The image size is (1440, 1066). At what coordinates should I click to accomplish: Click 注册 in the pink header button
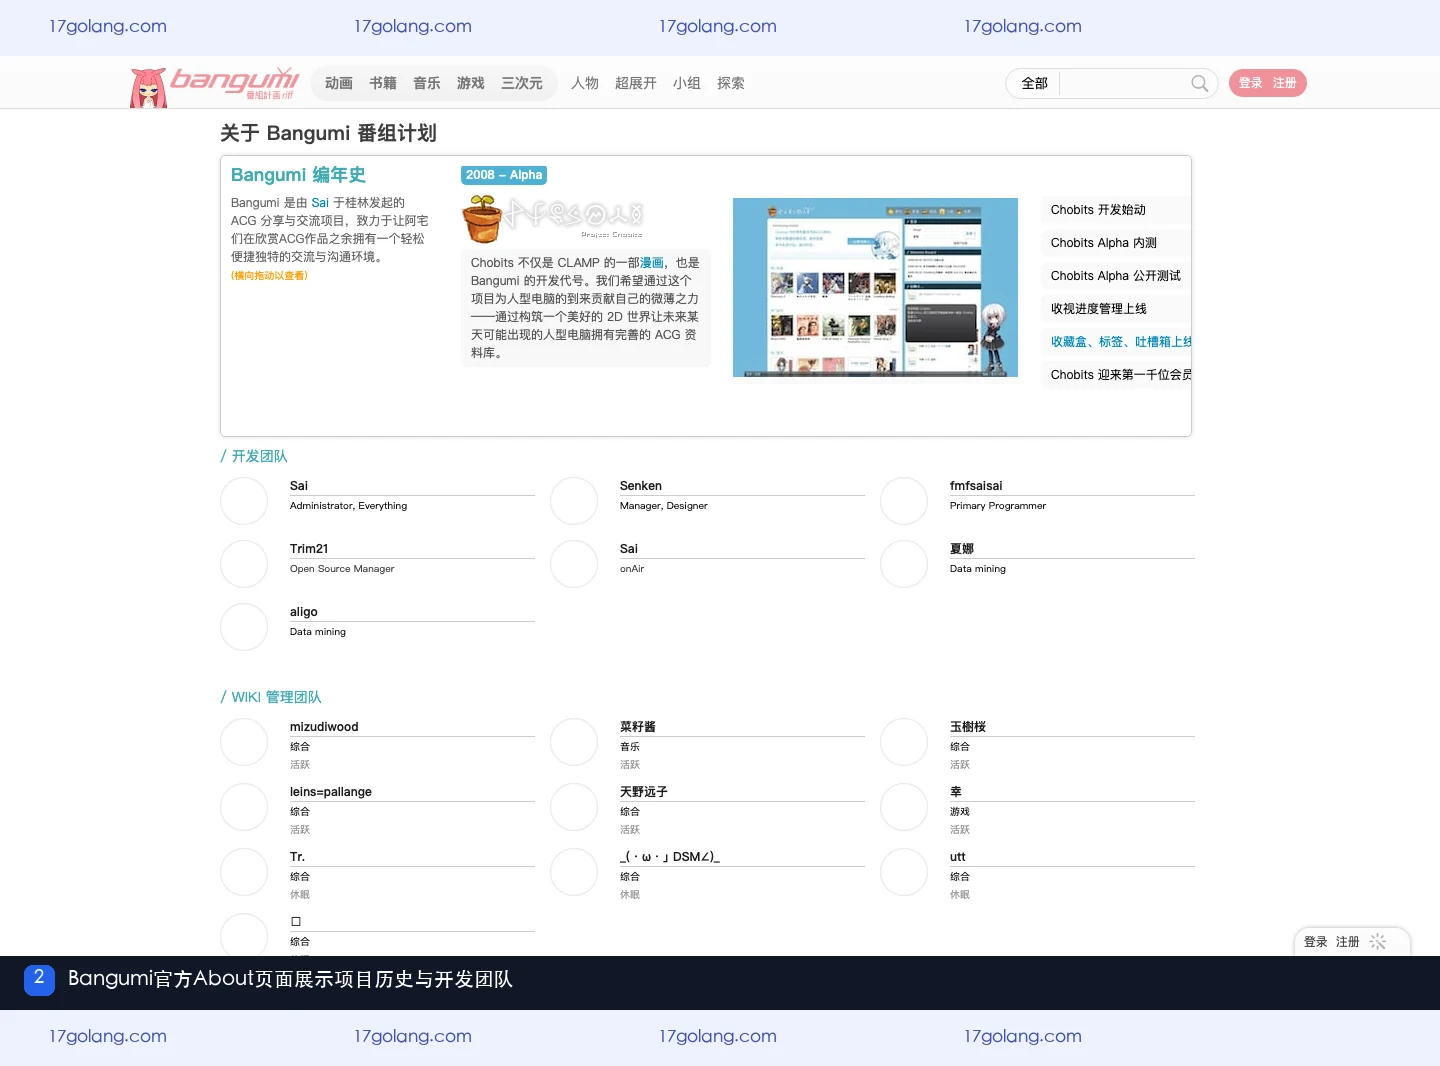pyautogui.click(x=1285, y=83)
